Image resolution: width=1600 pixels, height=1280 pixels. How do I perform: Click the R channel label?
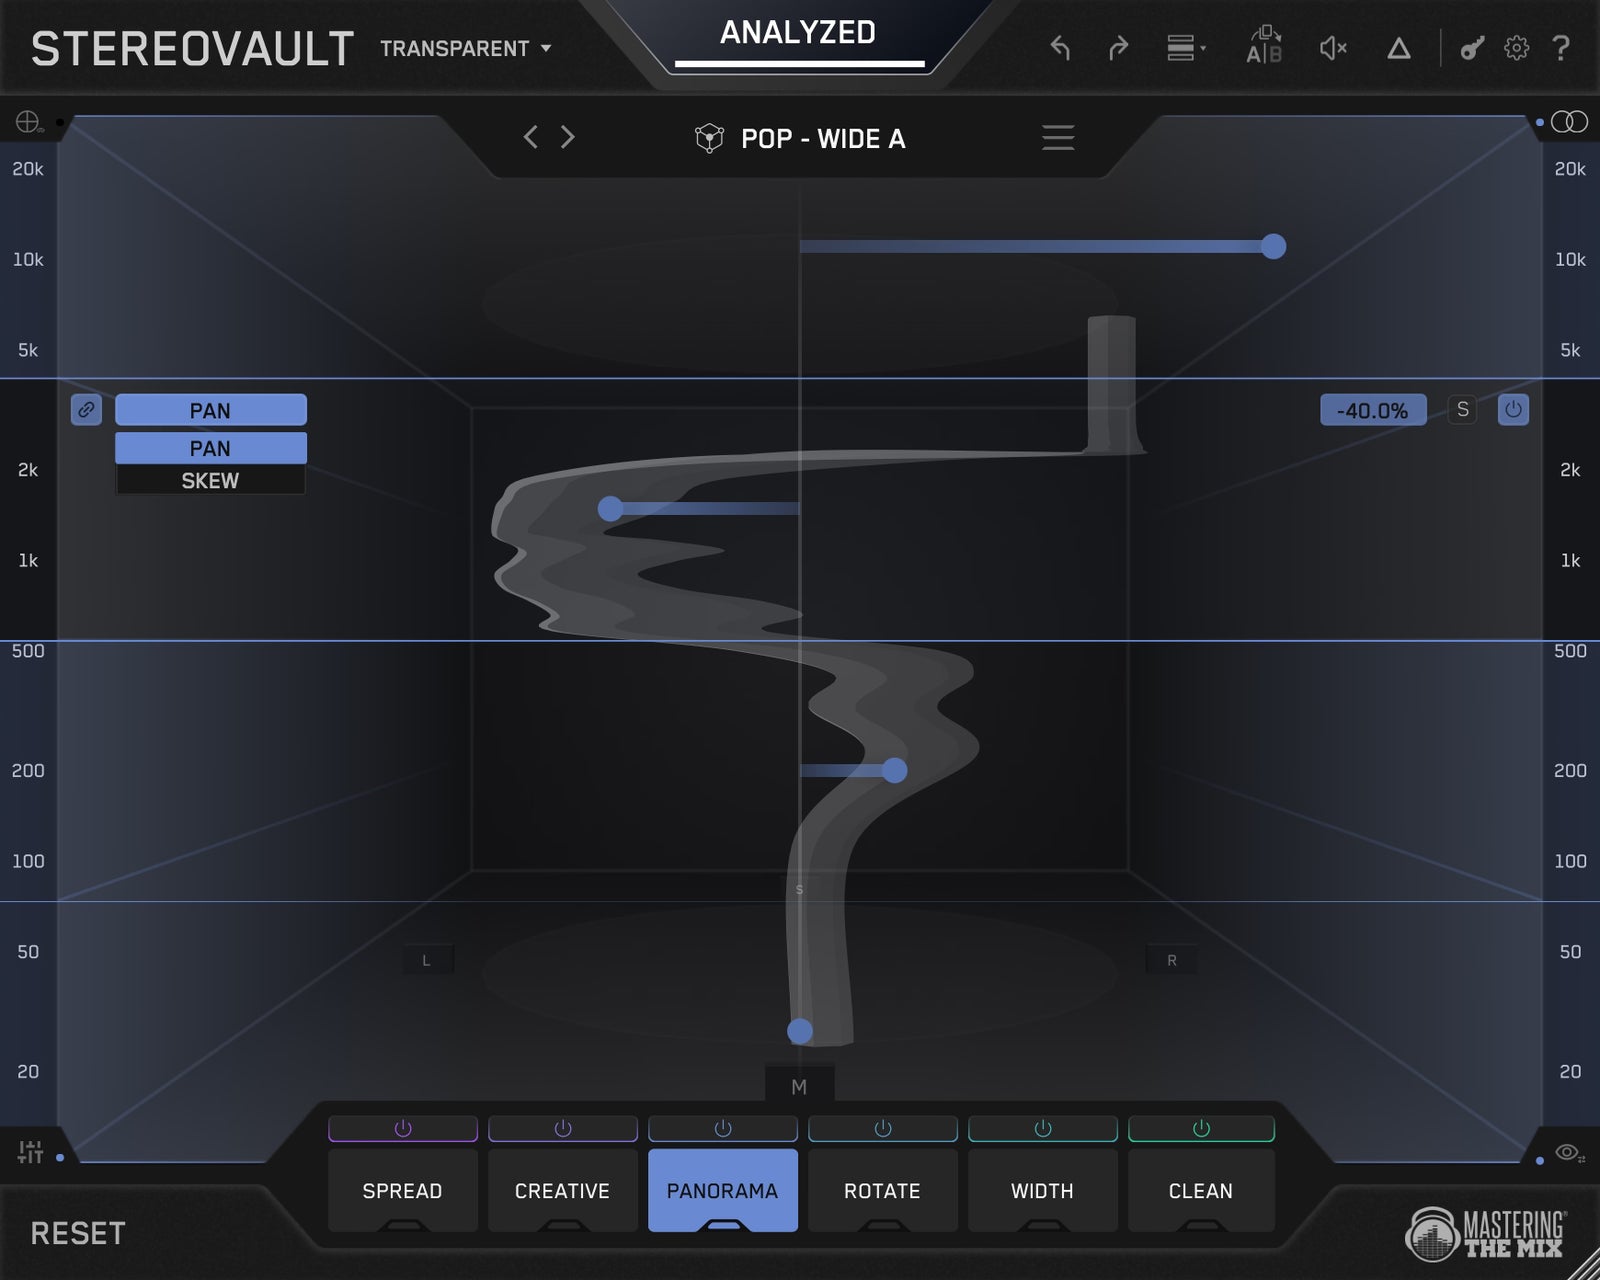pos(1171,960)
